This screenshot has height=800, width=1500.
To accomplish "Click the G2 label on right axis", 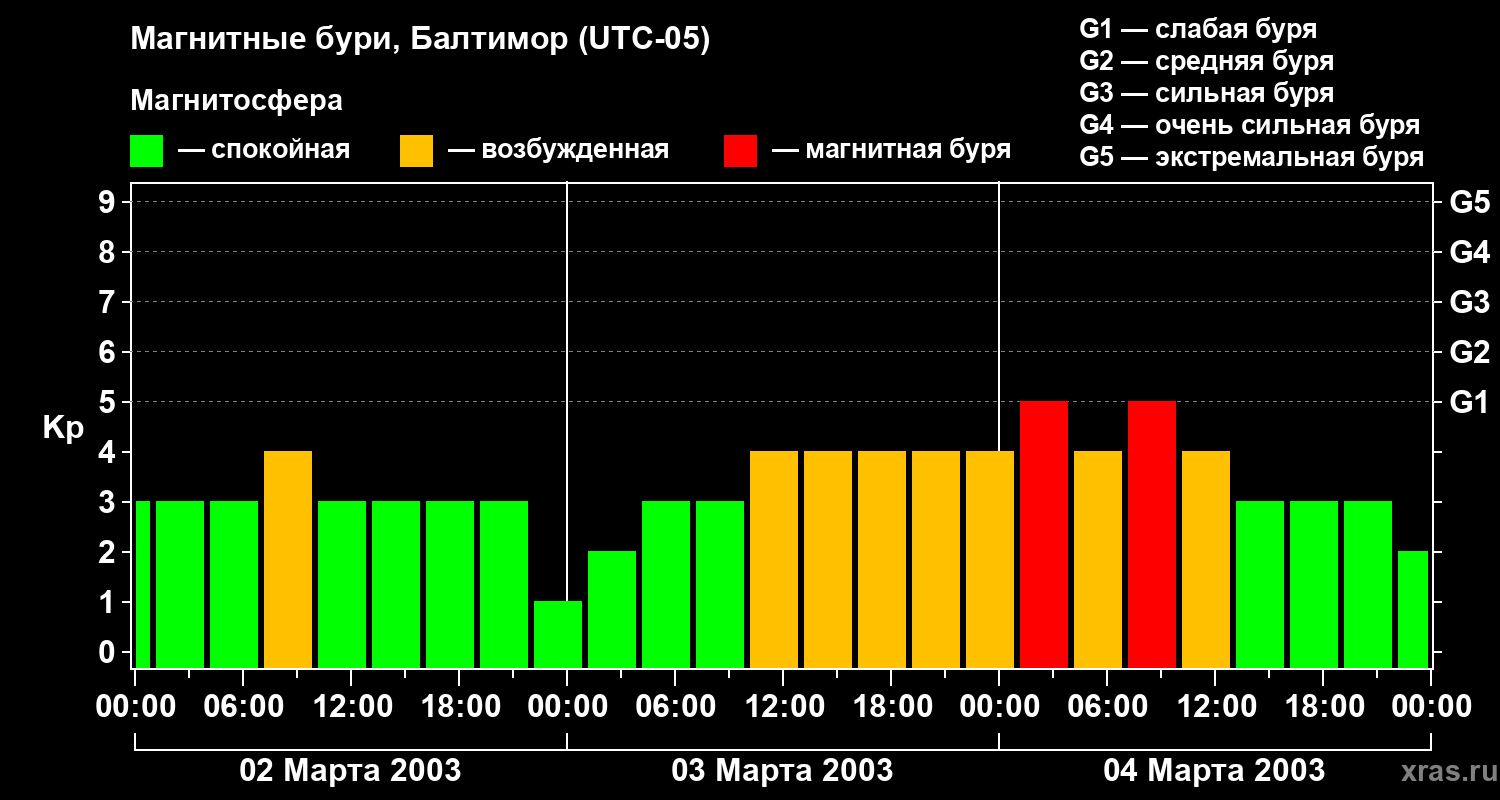I will pos(1470,352).
